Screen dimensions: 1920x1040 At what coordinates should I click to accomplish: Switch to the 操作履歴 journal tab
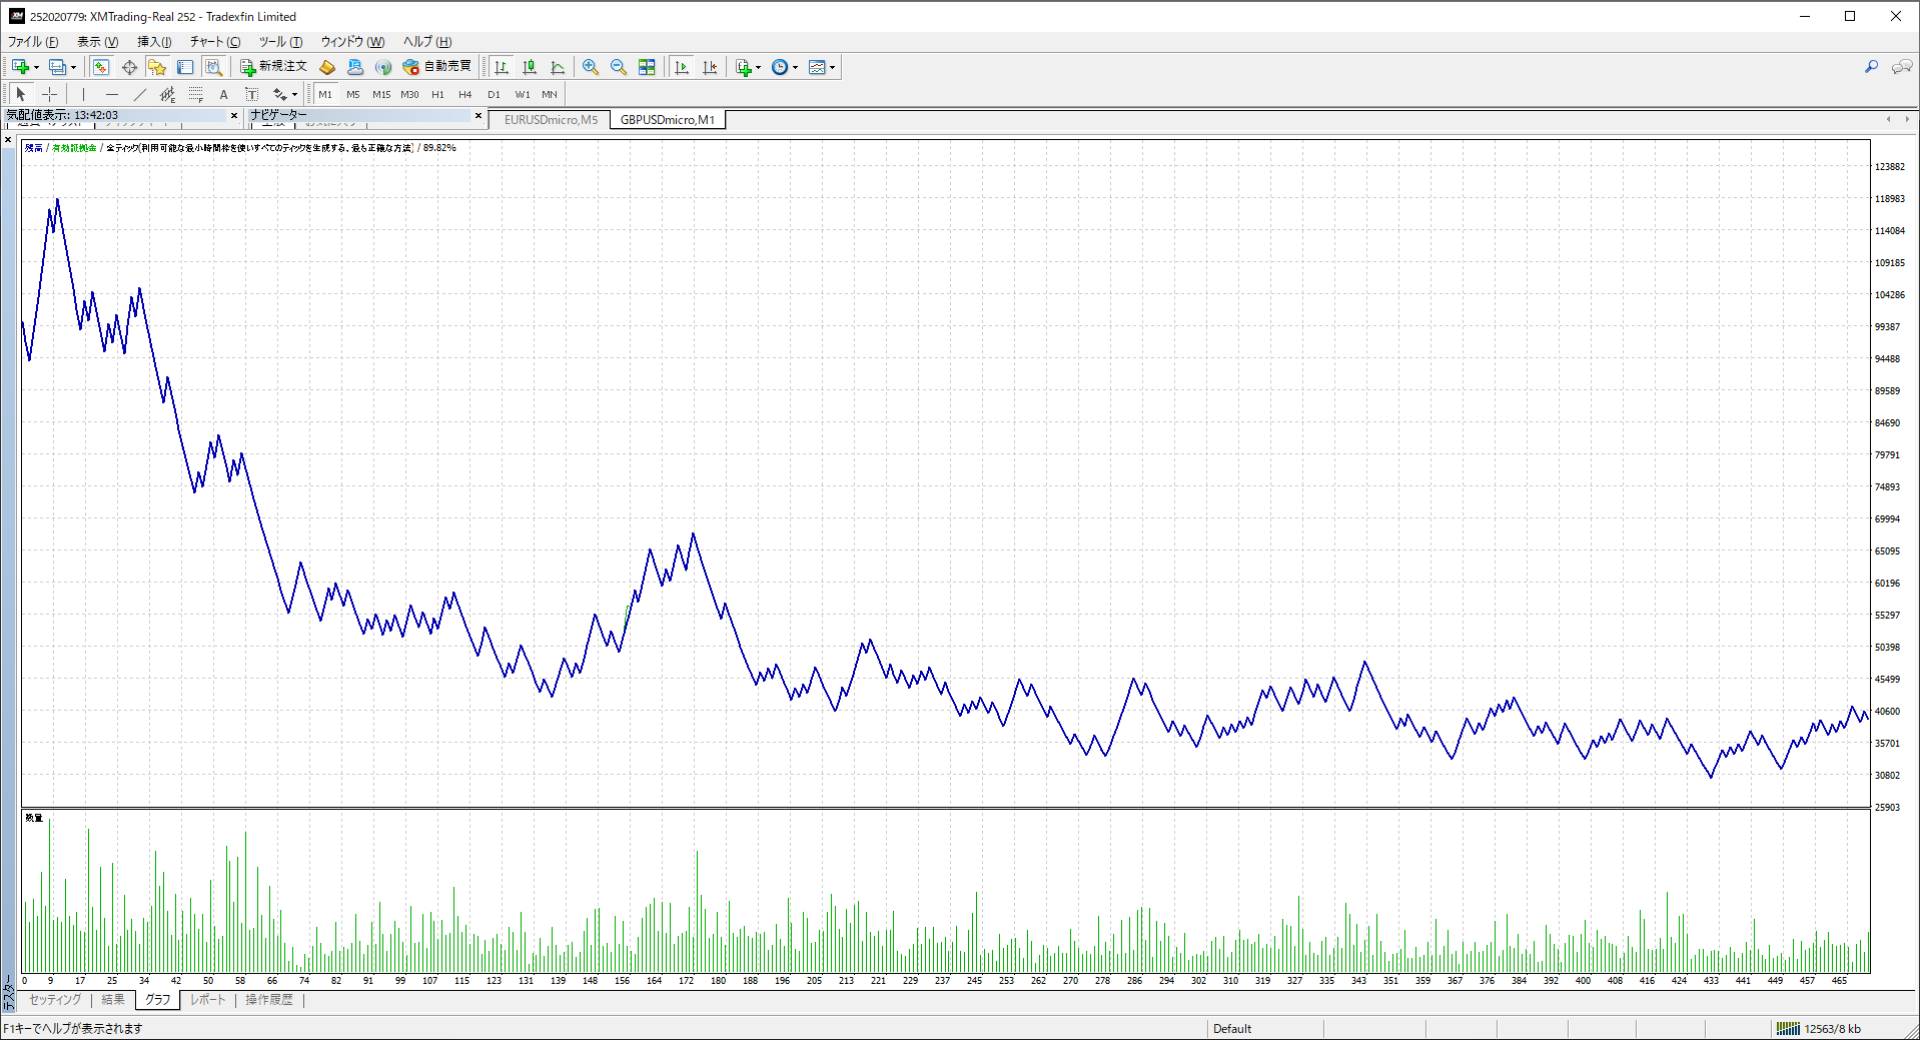click(269, 1000)
